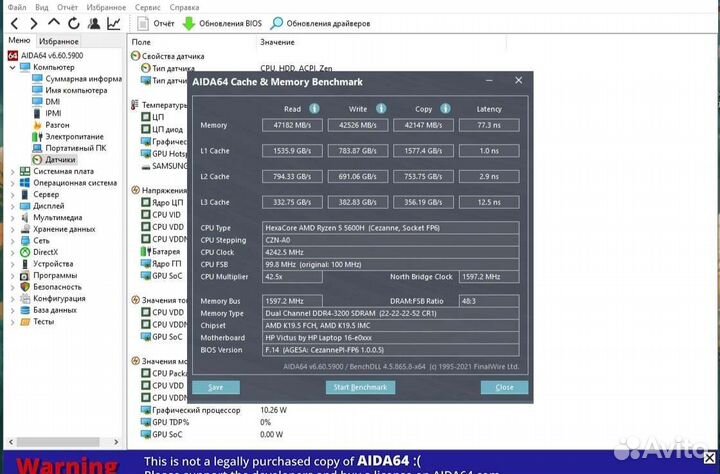
Task: Select Суммарная информация tree item
Action: [77, 79]
